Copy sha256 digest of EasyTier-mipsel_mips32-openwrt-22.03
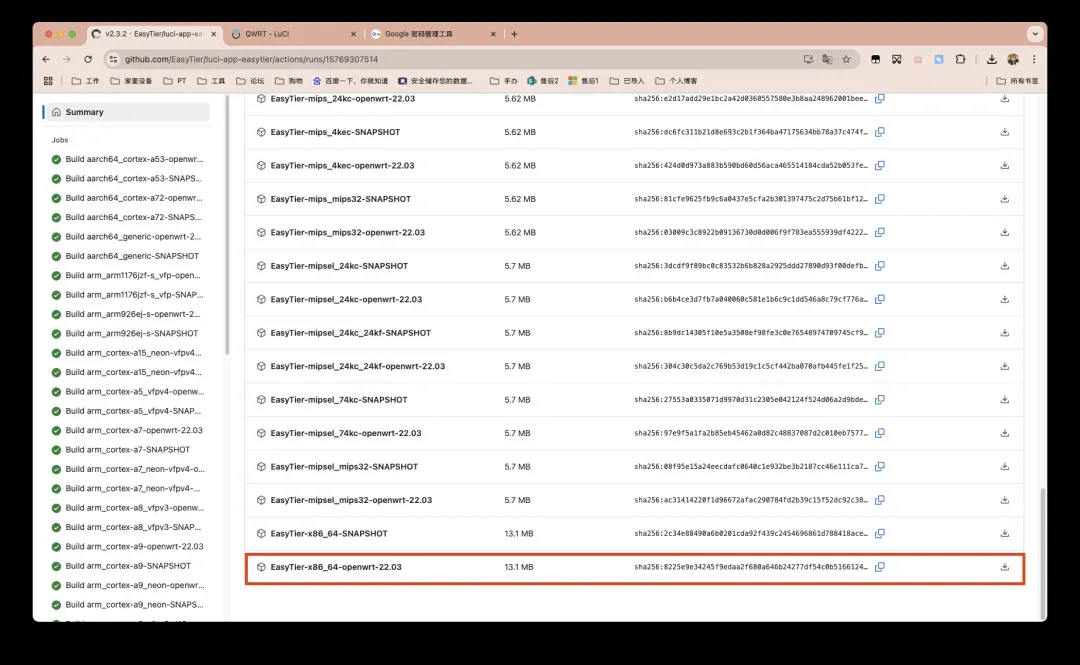Viewport: 1080px width, 665px height. (880, 500)
